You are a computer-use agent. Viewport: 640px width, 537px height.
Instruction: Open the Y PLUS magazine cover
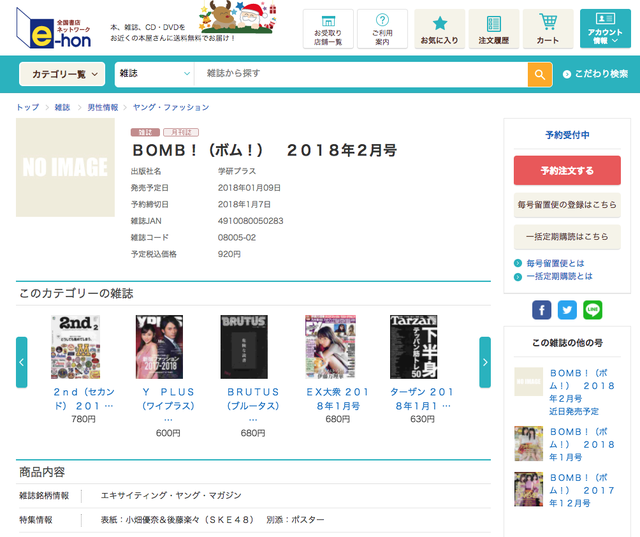click(159, 347)
